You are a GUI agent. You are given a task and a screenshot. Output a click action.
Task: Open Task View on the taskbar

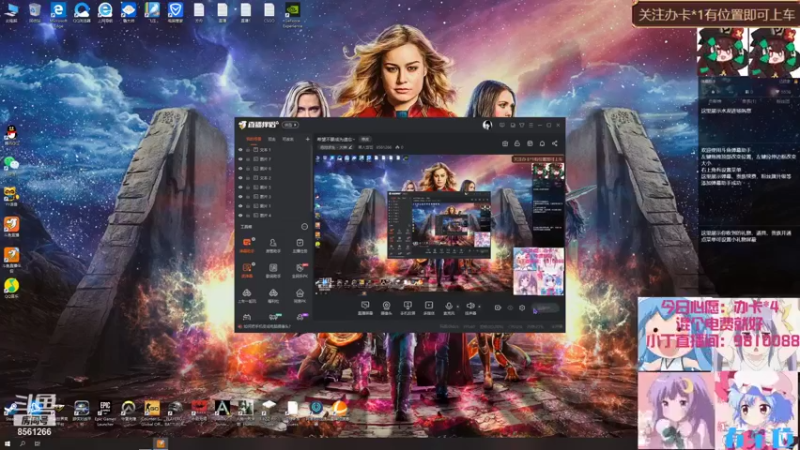pos(37,444)
